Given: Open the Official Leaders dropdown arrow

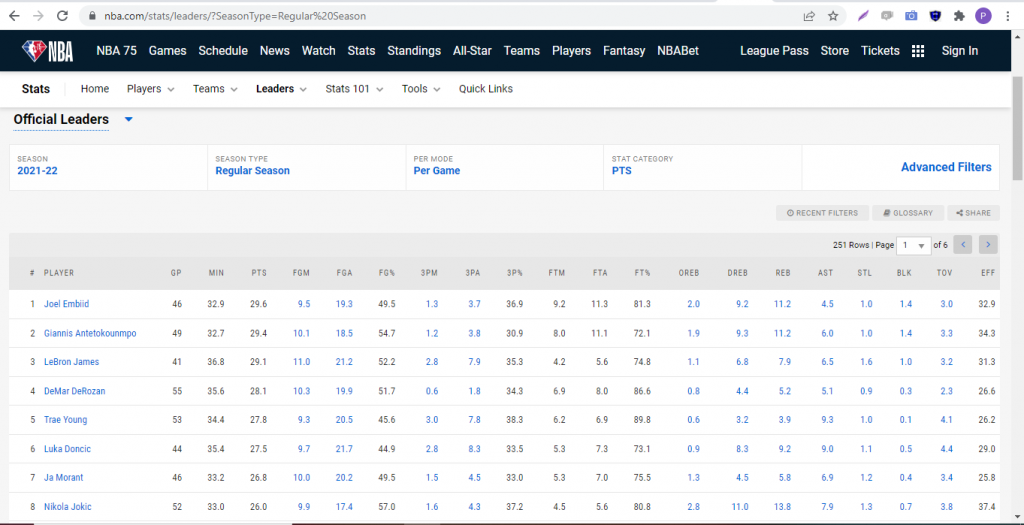Looking at the screenshot, I should (129, 119).
